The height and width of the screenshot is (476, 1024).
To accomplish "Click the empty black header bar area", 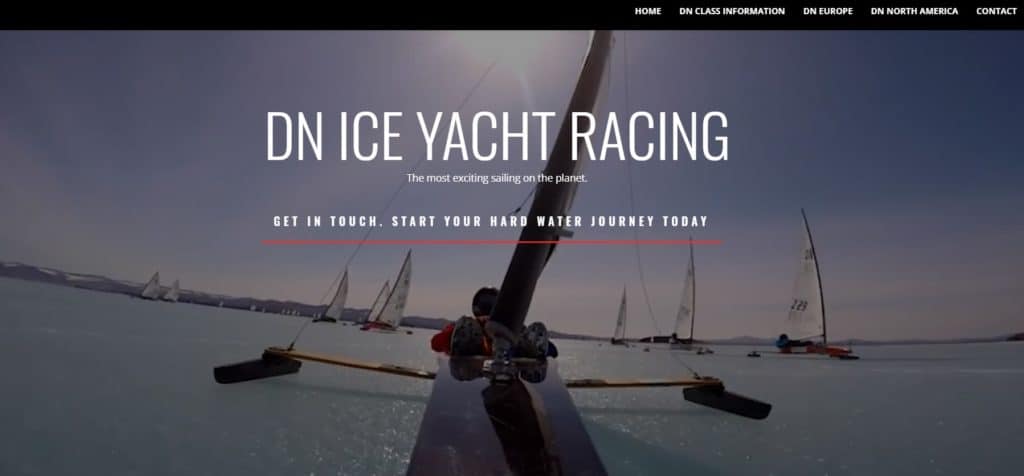I will pyautogui.click(x=313, y=14).
